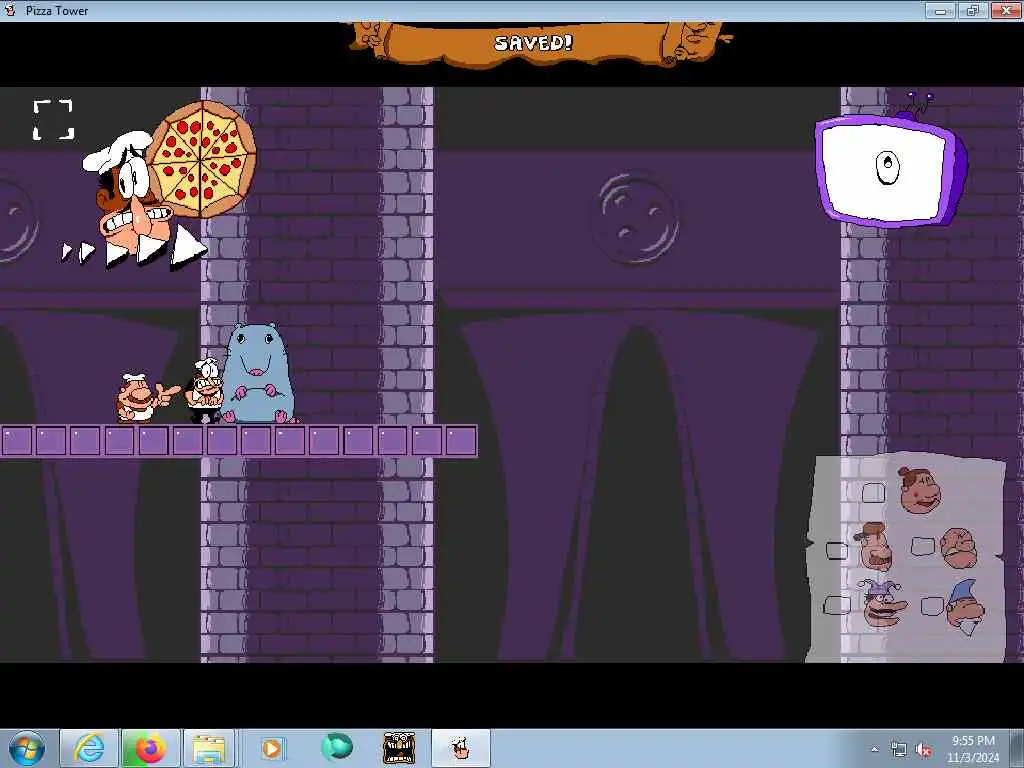Click the fullscreen bracket icon in the game

(x=54, y=120)
